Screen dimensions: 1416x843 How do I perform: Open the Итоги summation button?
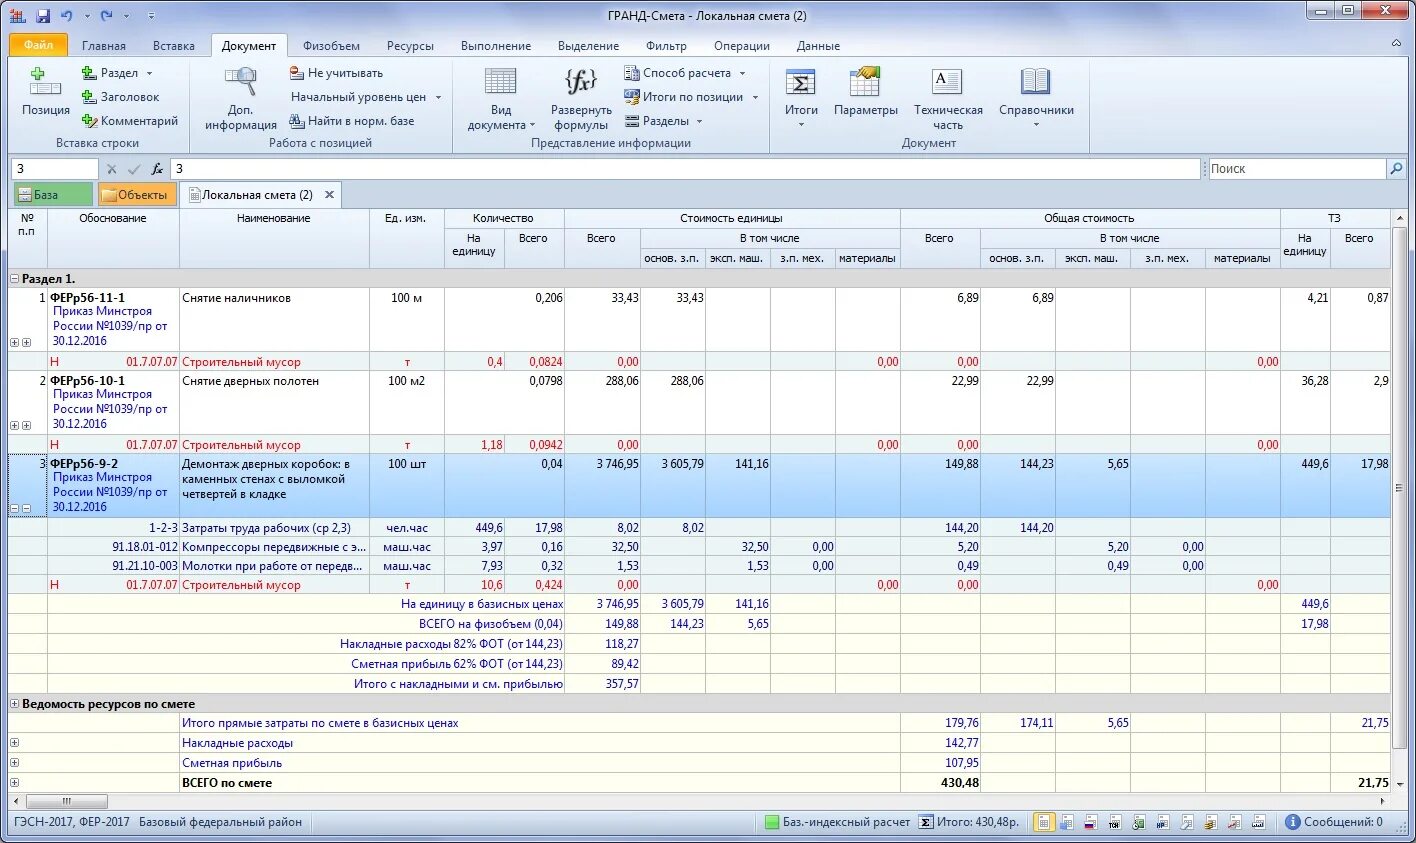tap(801, 98)
